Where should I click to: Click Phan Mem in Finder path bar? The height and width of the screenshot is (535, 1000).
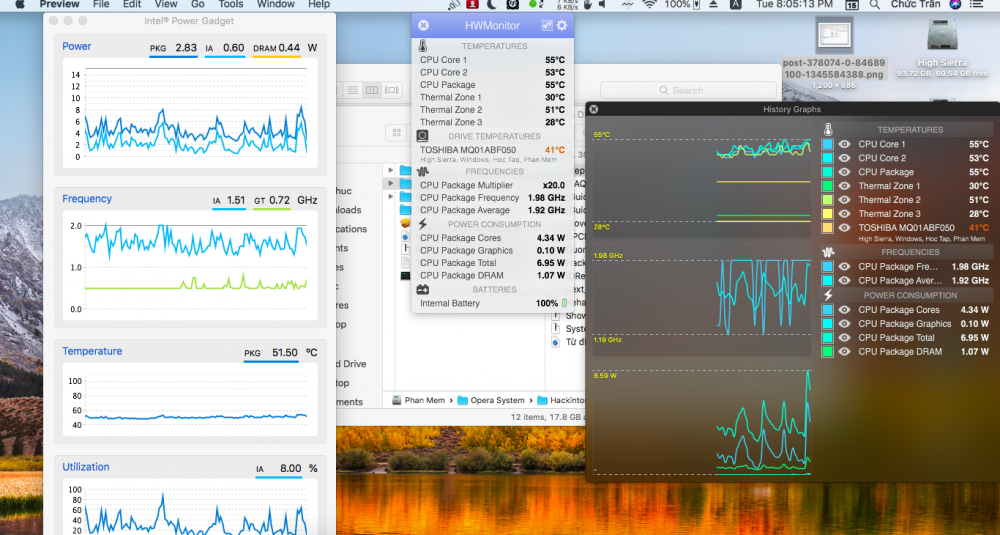coord(418,400)
